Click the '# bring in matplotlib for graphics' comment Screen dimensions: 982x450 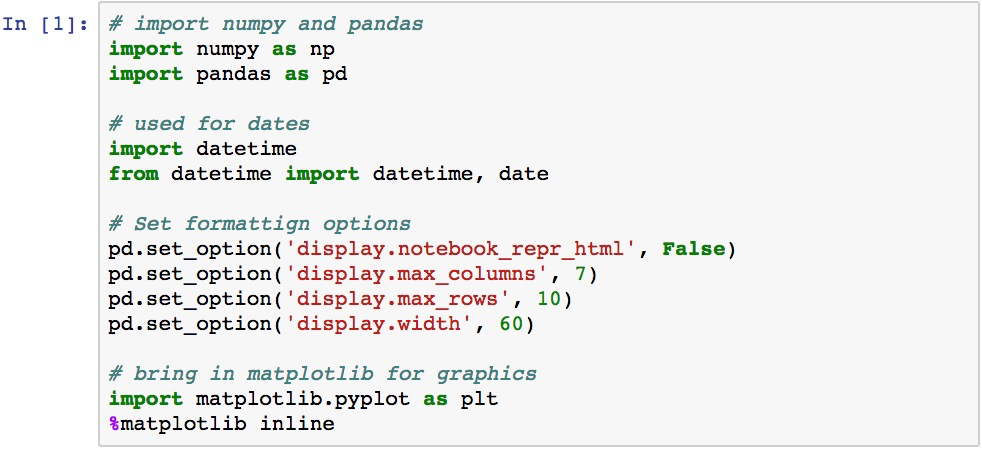(x=323, y=374)
